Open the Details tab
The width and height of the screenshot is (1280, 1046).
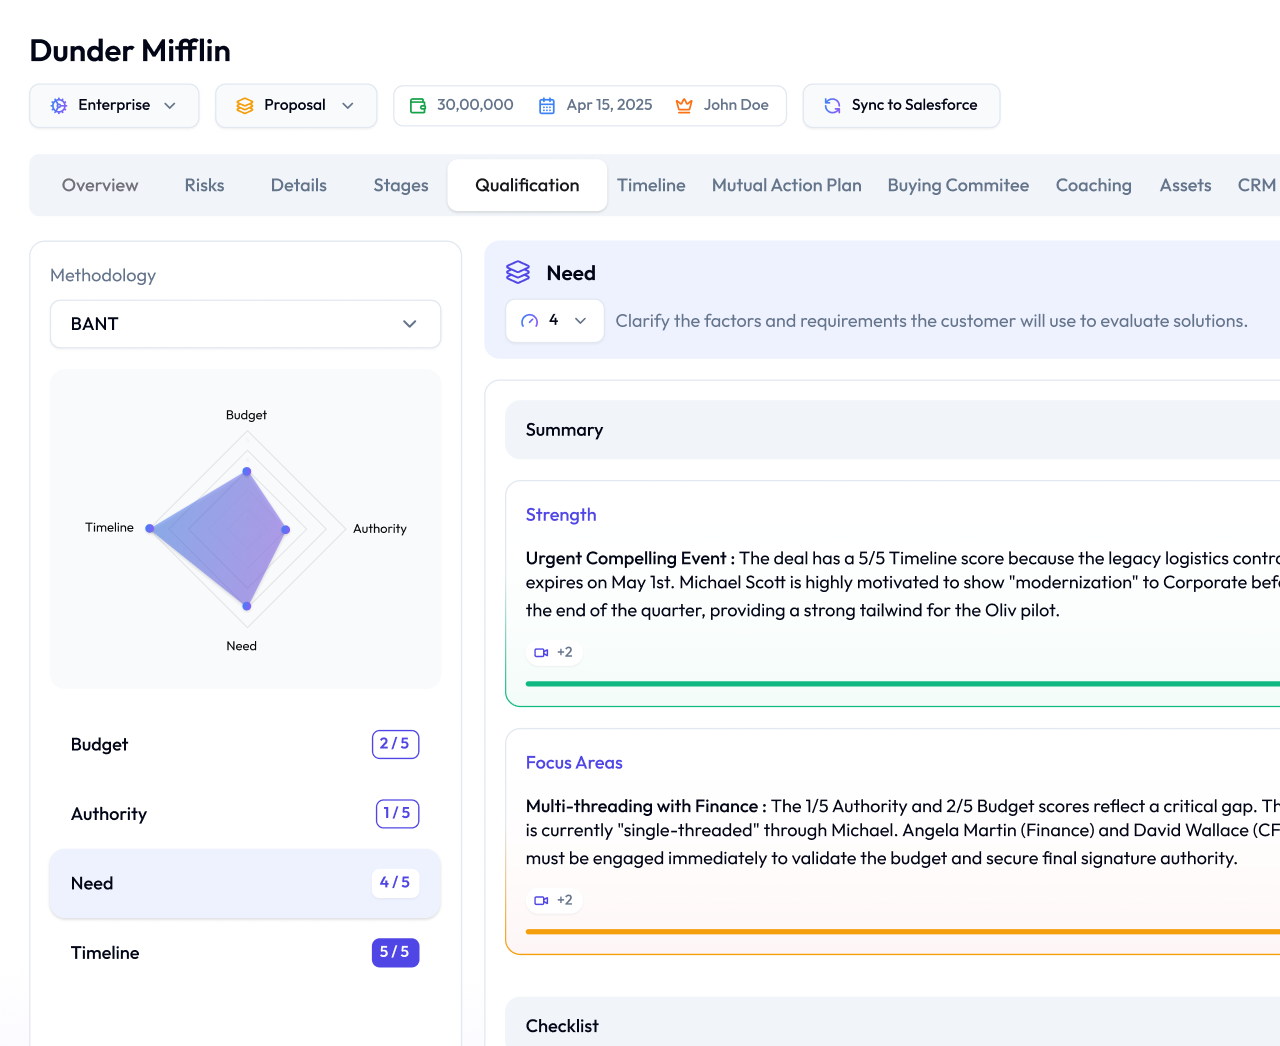point(299,185)
